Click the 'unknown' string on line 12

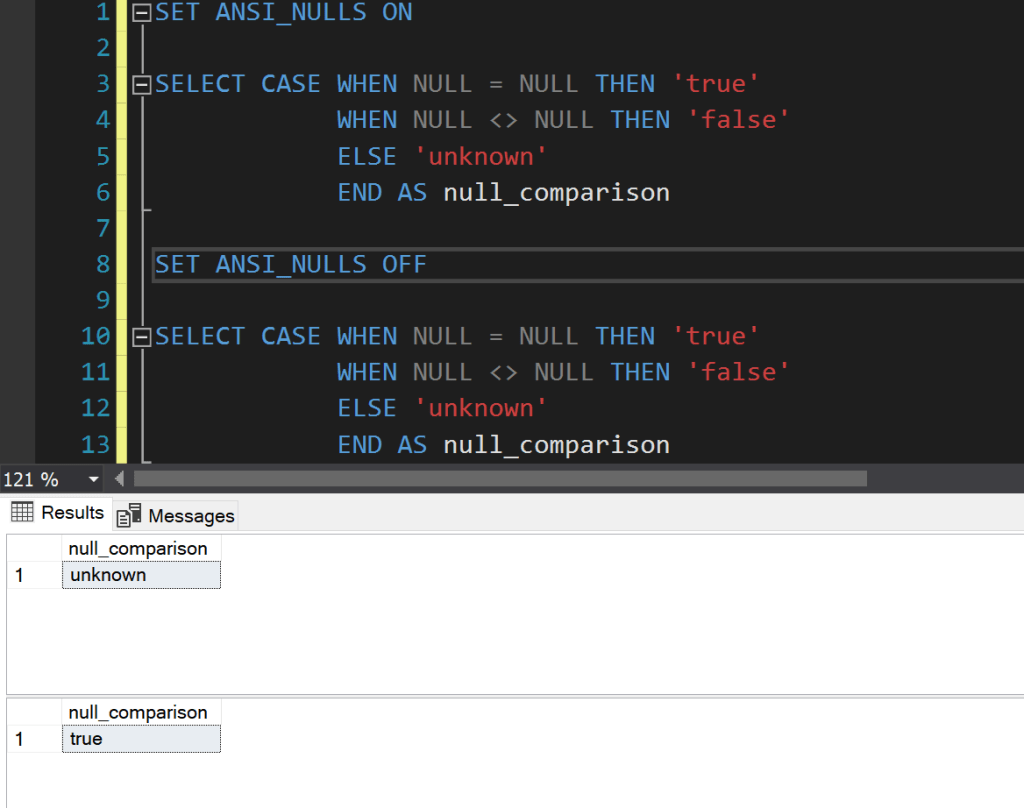[x=481, y=408]
